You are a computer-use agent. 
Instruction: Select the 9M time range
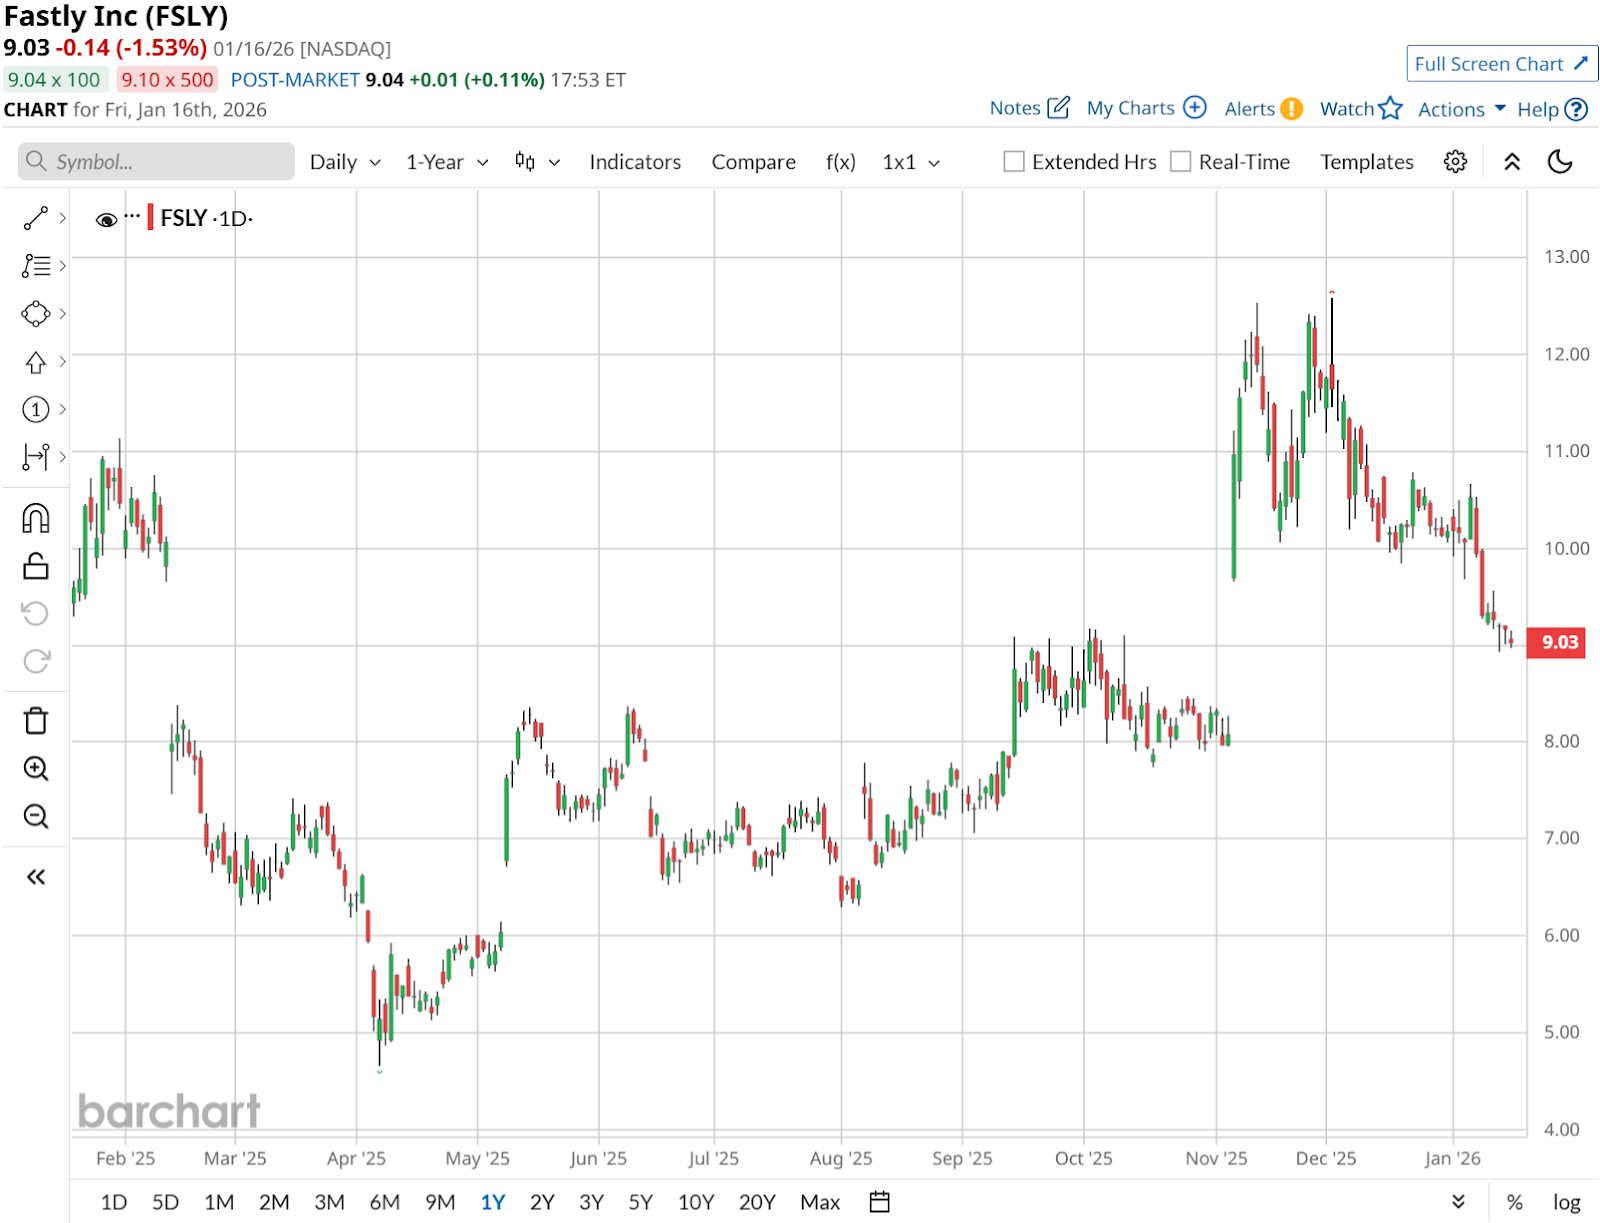click(440, 1202)
